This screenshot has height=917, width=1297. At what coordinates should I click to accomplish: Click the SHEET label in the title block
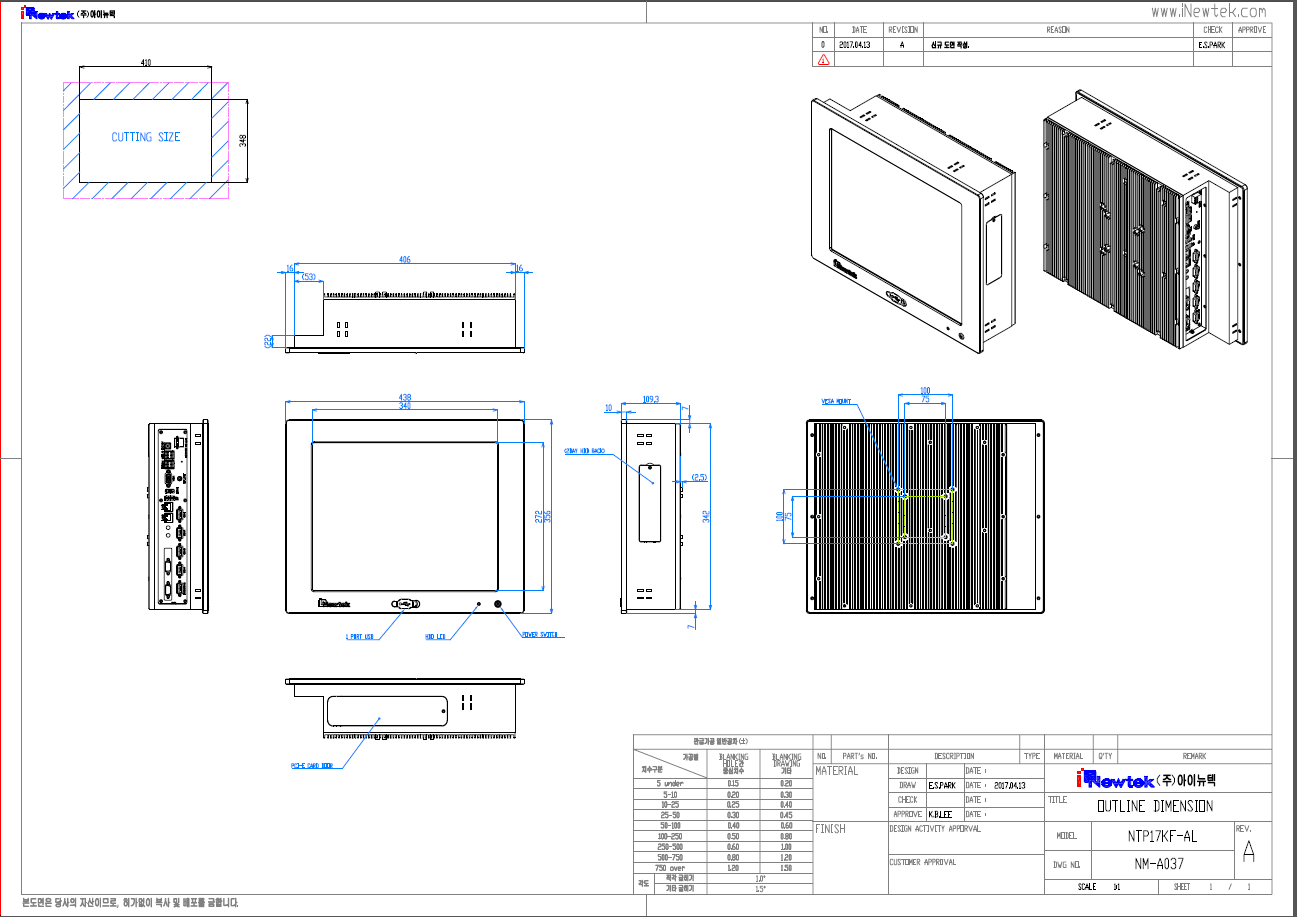[x=1182, y=887]
